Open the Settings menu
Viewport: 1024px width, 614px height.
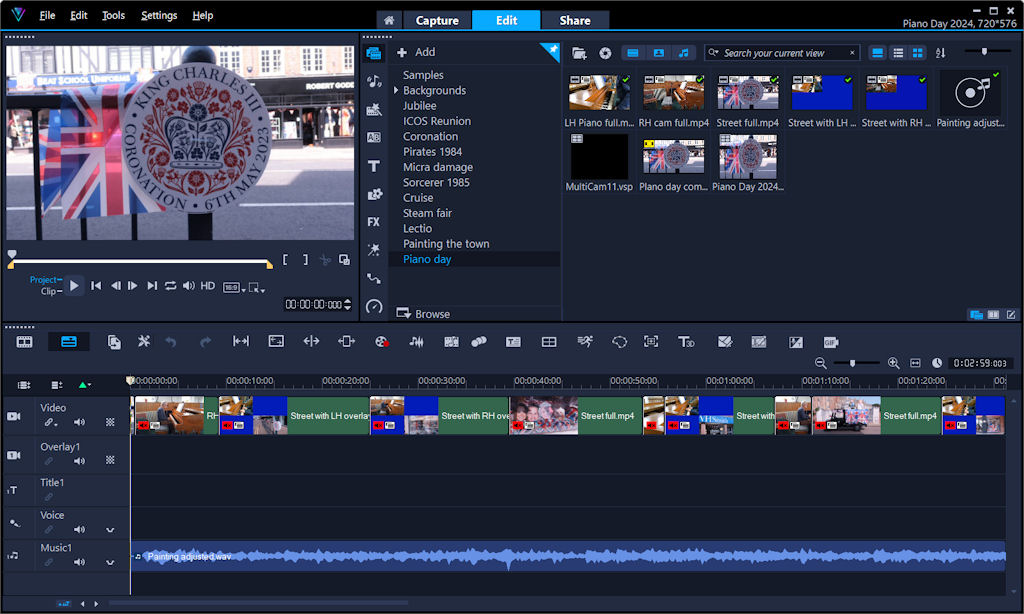point(159,15)
